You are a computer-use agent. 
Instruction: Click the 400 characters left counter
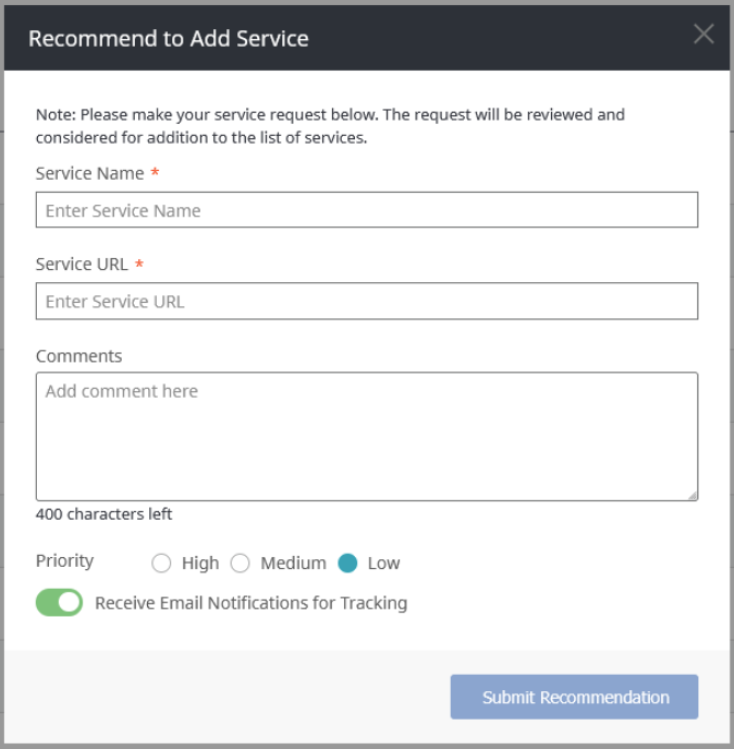(104, 514)
